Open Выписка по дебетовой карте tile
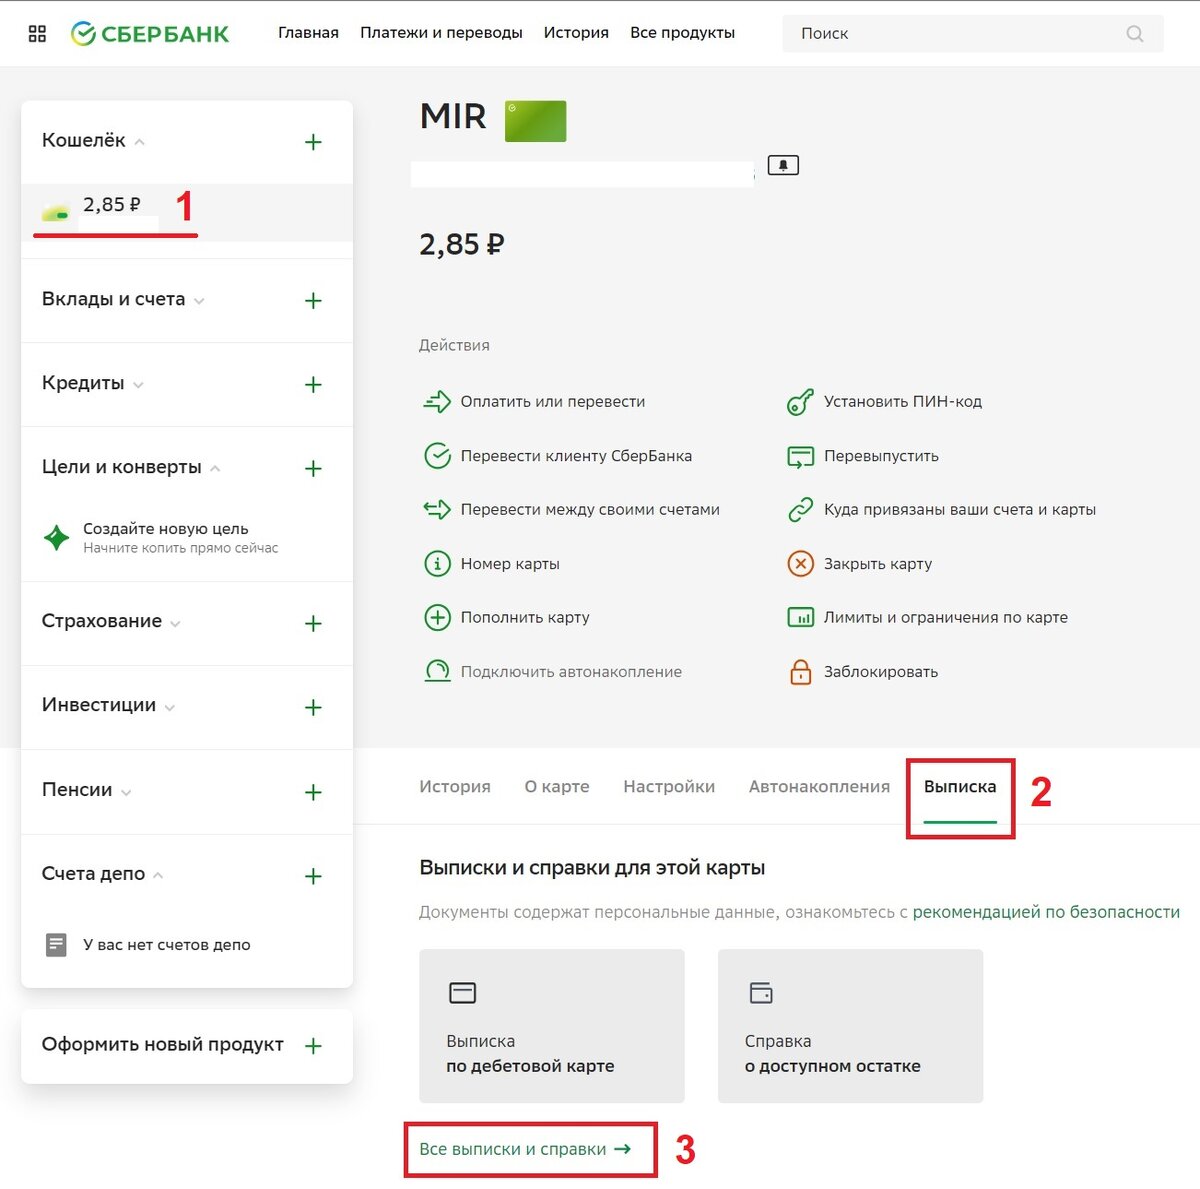 click(x=552, y=1026)
